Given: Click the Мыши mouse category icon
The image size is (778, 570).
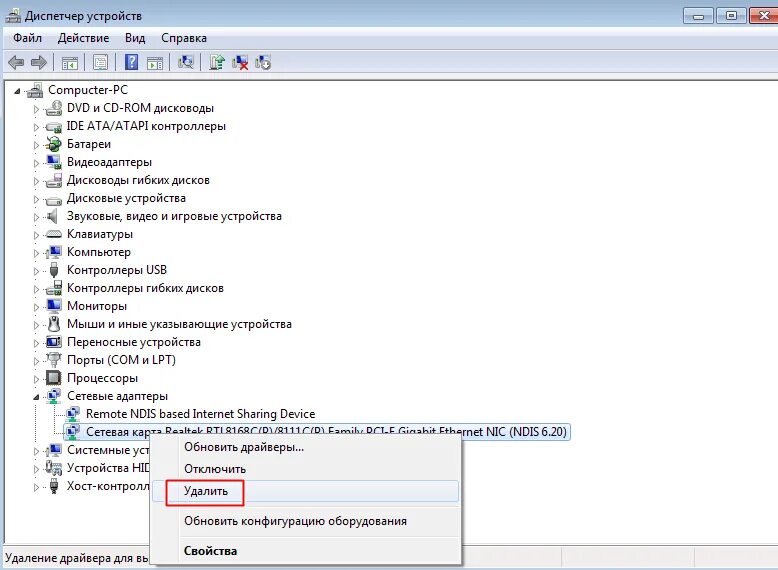Looking at the screenshot, I should (54, 324).
